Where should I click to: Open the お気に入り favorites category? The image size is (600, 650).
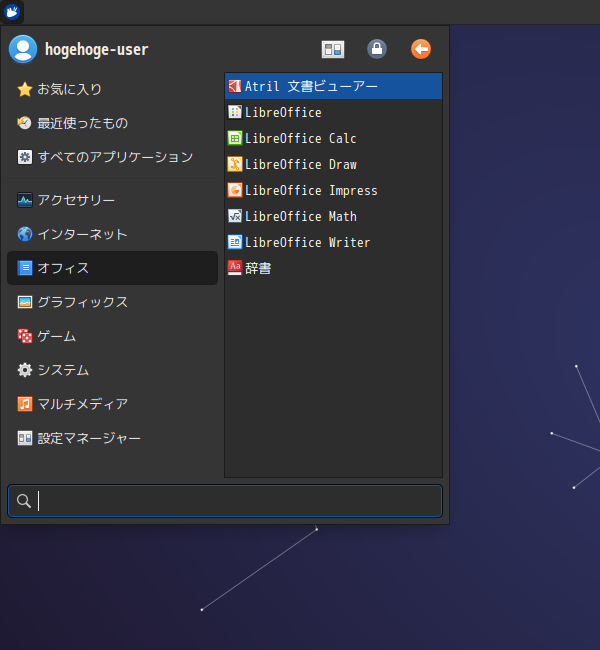click(112, 89)
